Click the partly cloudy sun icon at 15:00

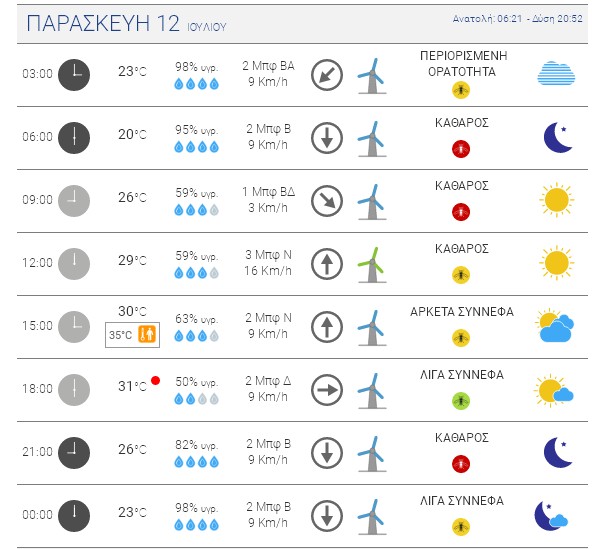point(555,325)
